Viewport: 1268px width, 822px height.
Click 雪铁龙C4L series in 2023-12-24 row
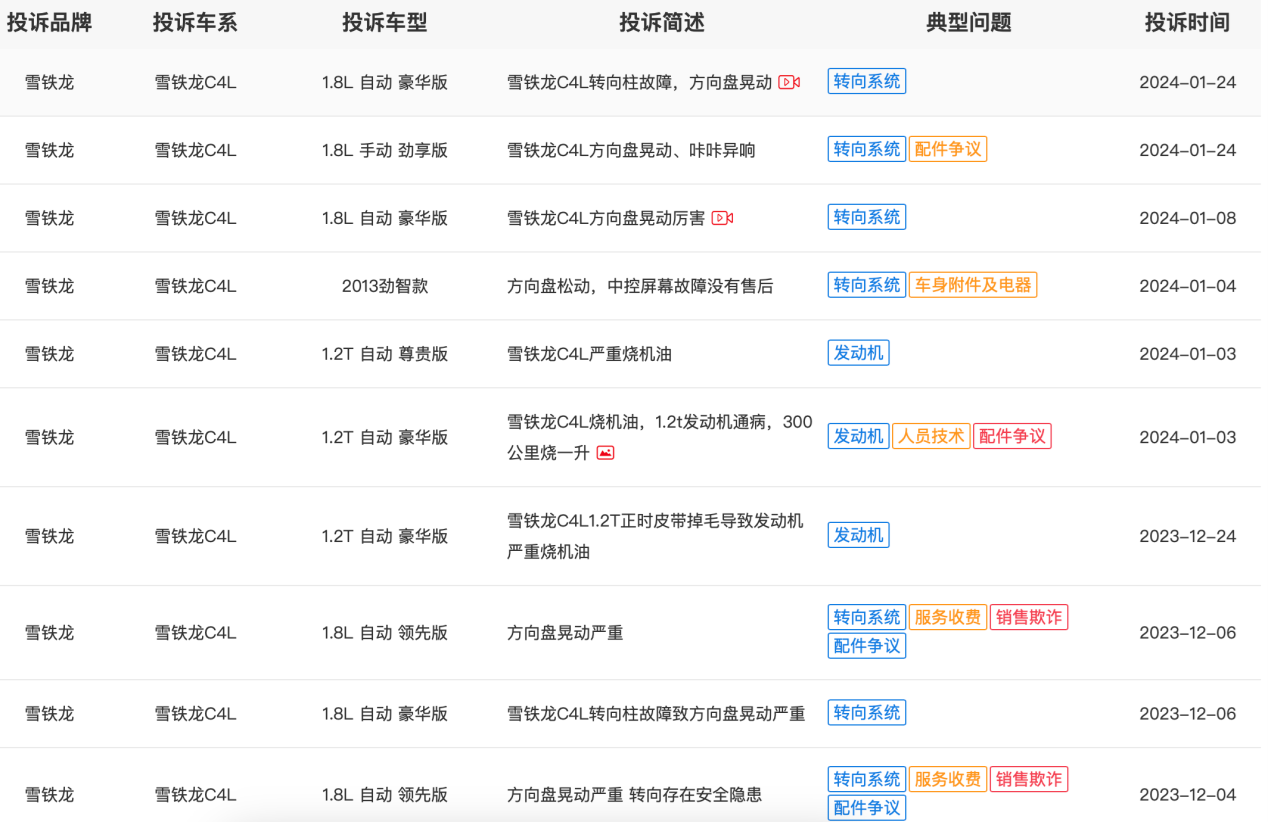[195, 536]
